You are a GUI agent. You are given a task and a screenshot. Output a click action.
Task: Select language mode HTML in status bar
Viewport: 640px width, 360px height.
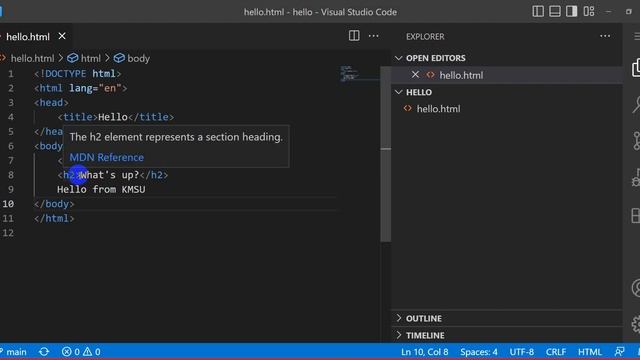[589, 352]
